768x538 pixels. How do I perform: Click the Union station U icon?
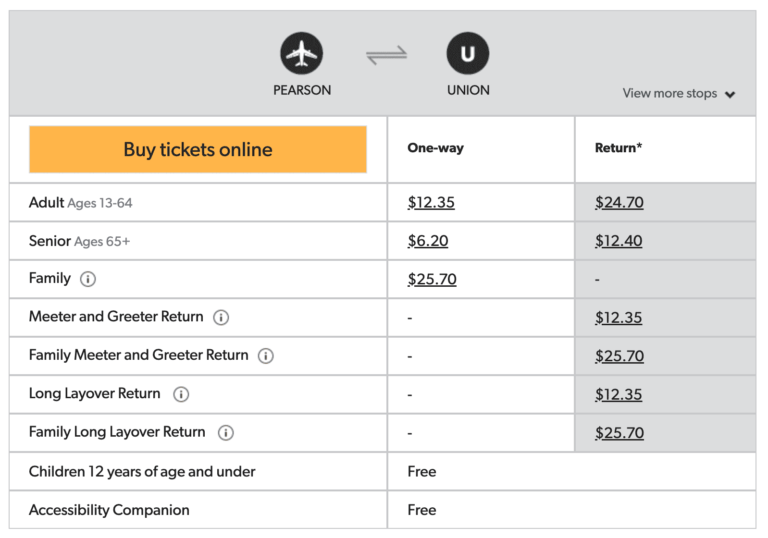467,53
